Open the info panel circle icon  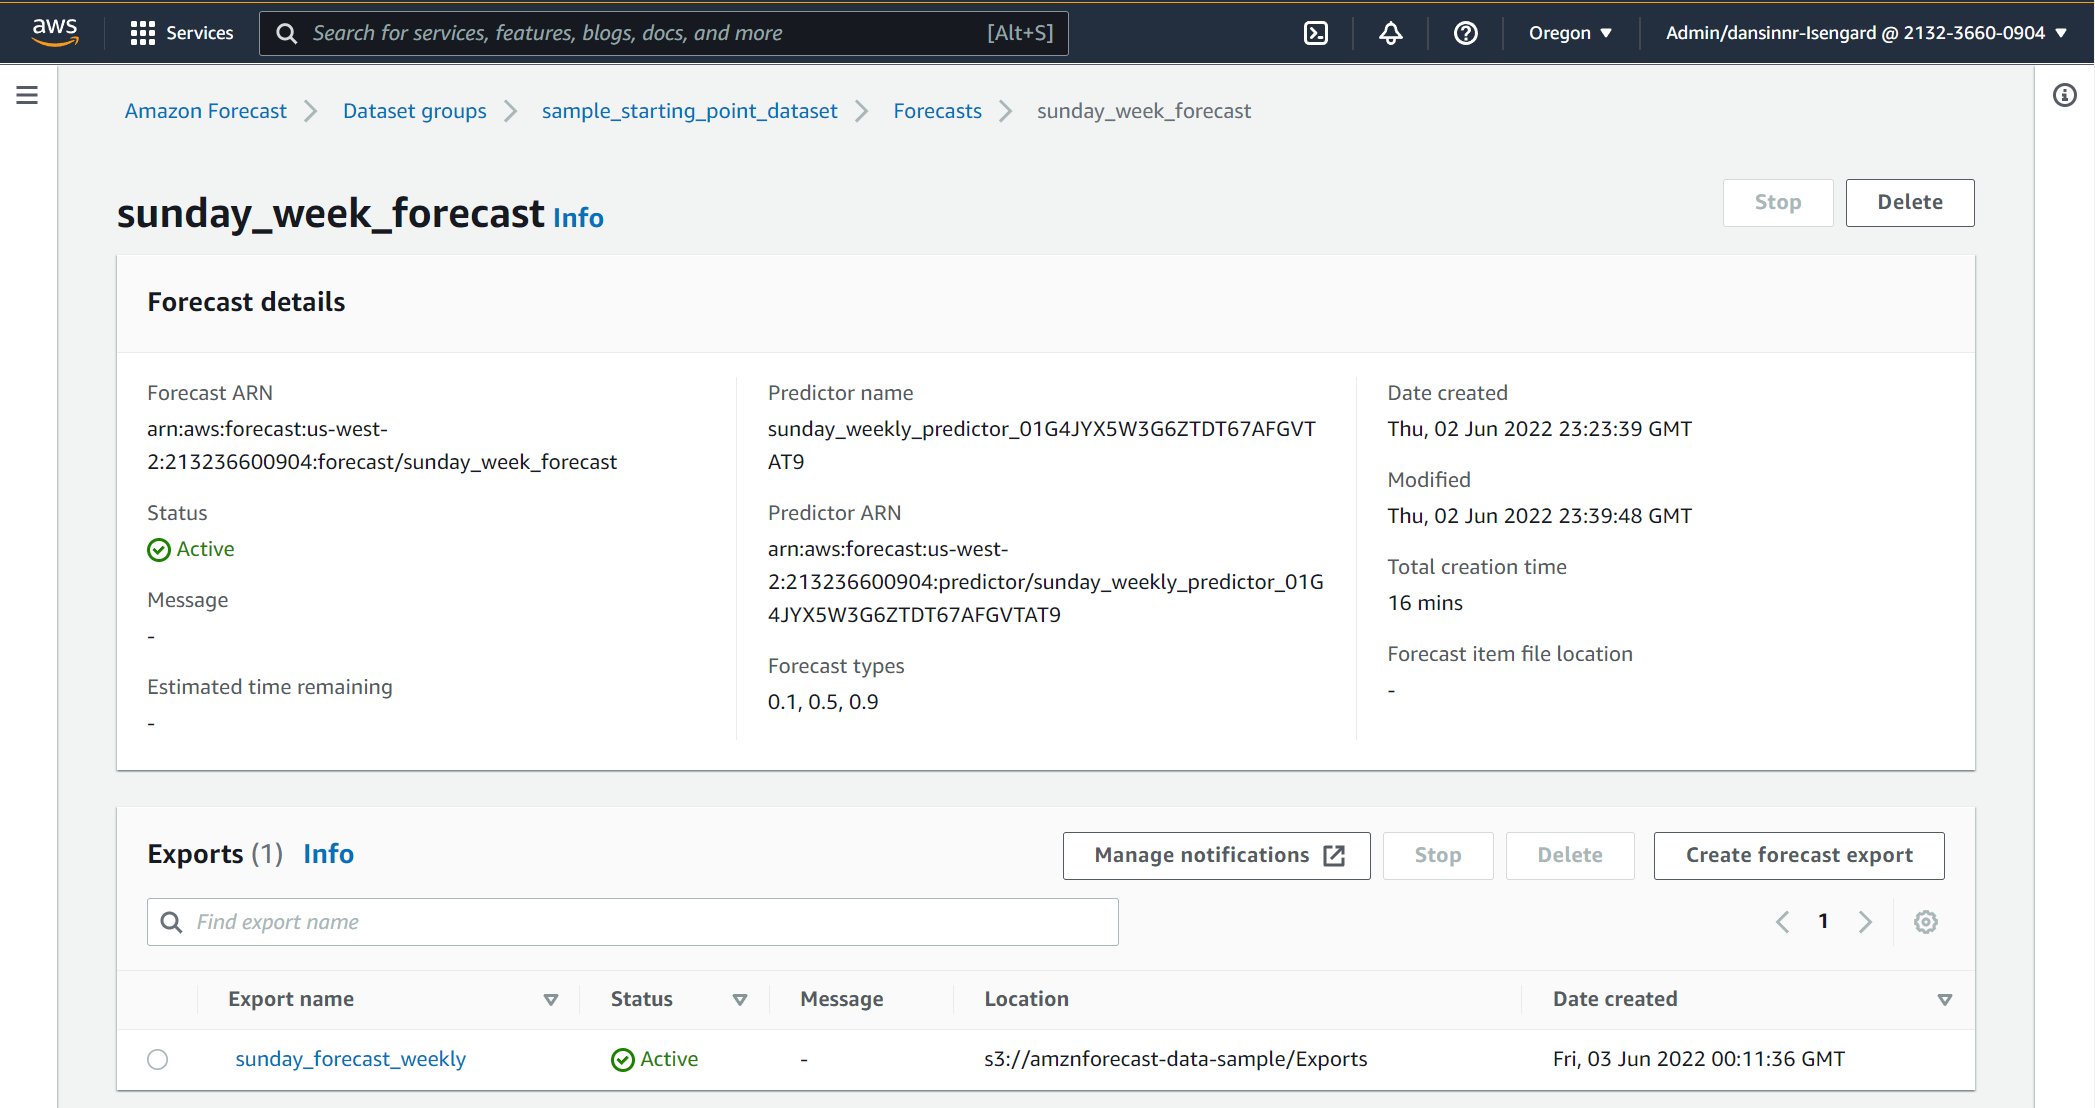pos(2064,95)
